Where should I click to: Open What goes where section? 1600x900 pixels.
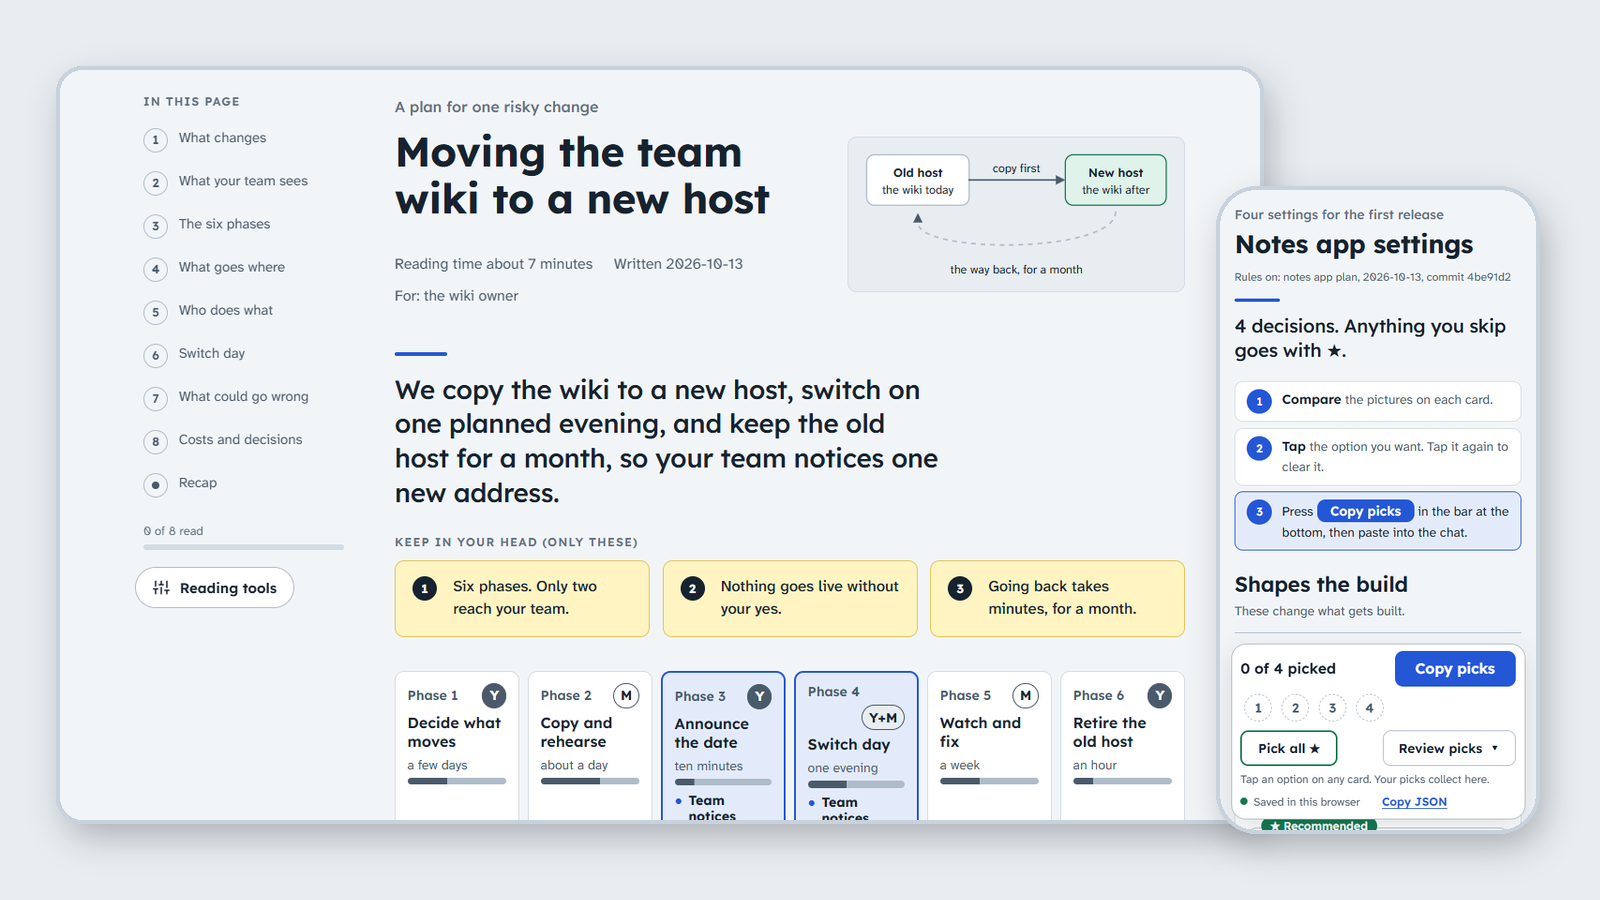point(231,267)
